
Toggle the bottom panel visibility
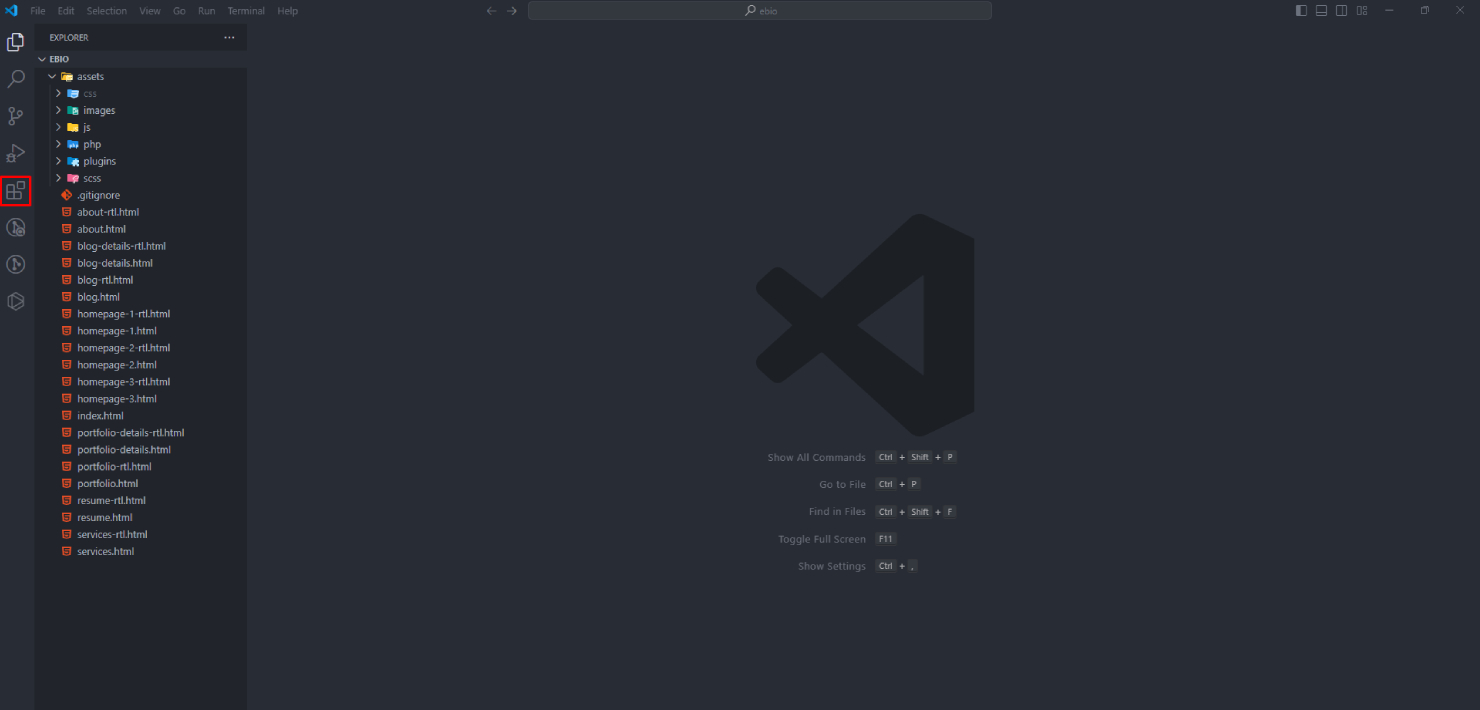point(1321,11)
